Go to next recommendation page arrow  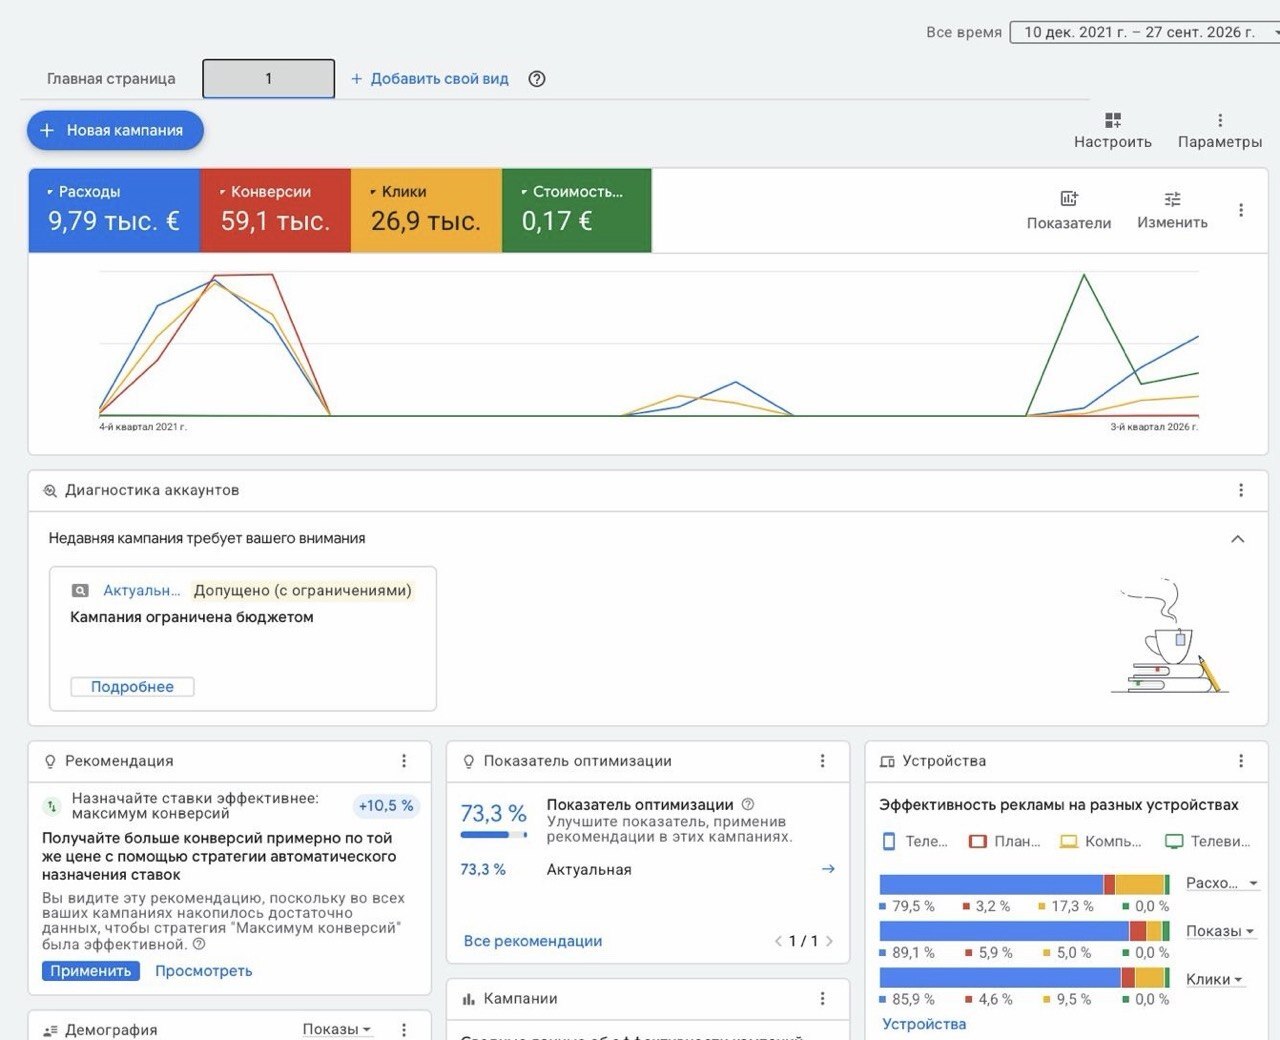829,941
